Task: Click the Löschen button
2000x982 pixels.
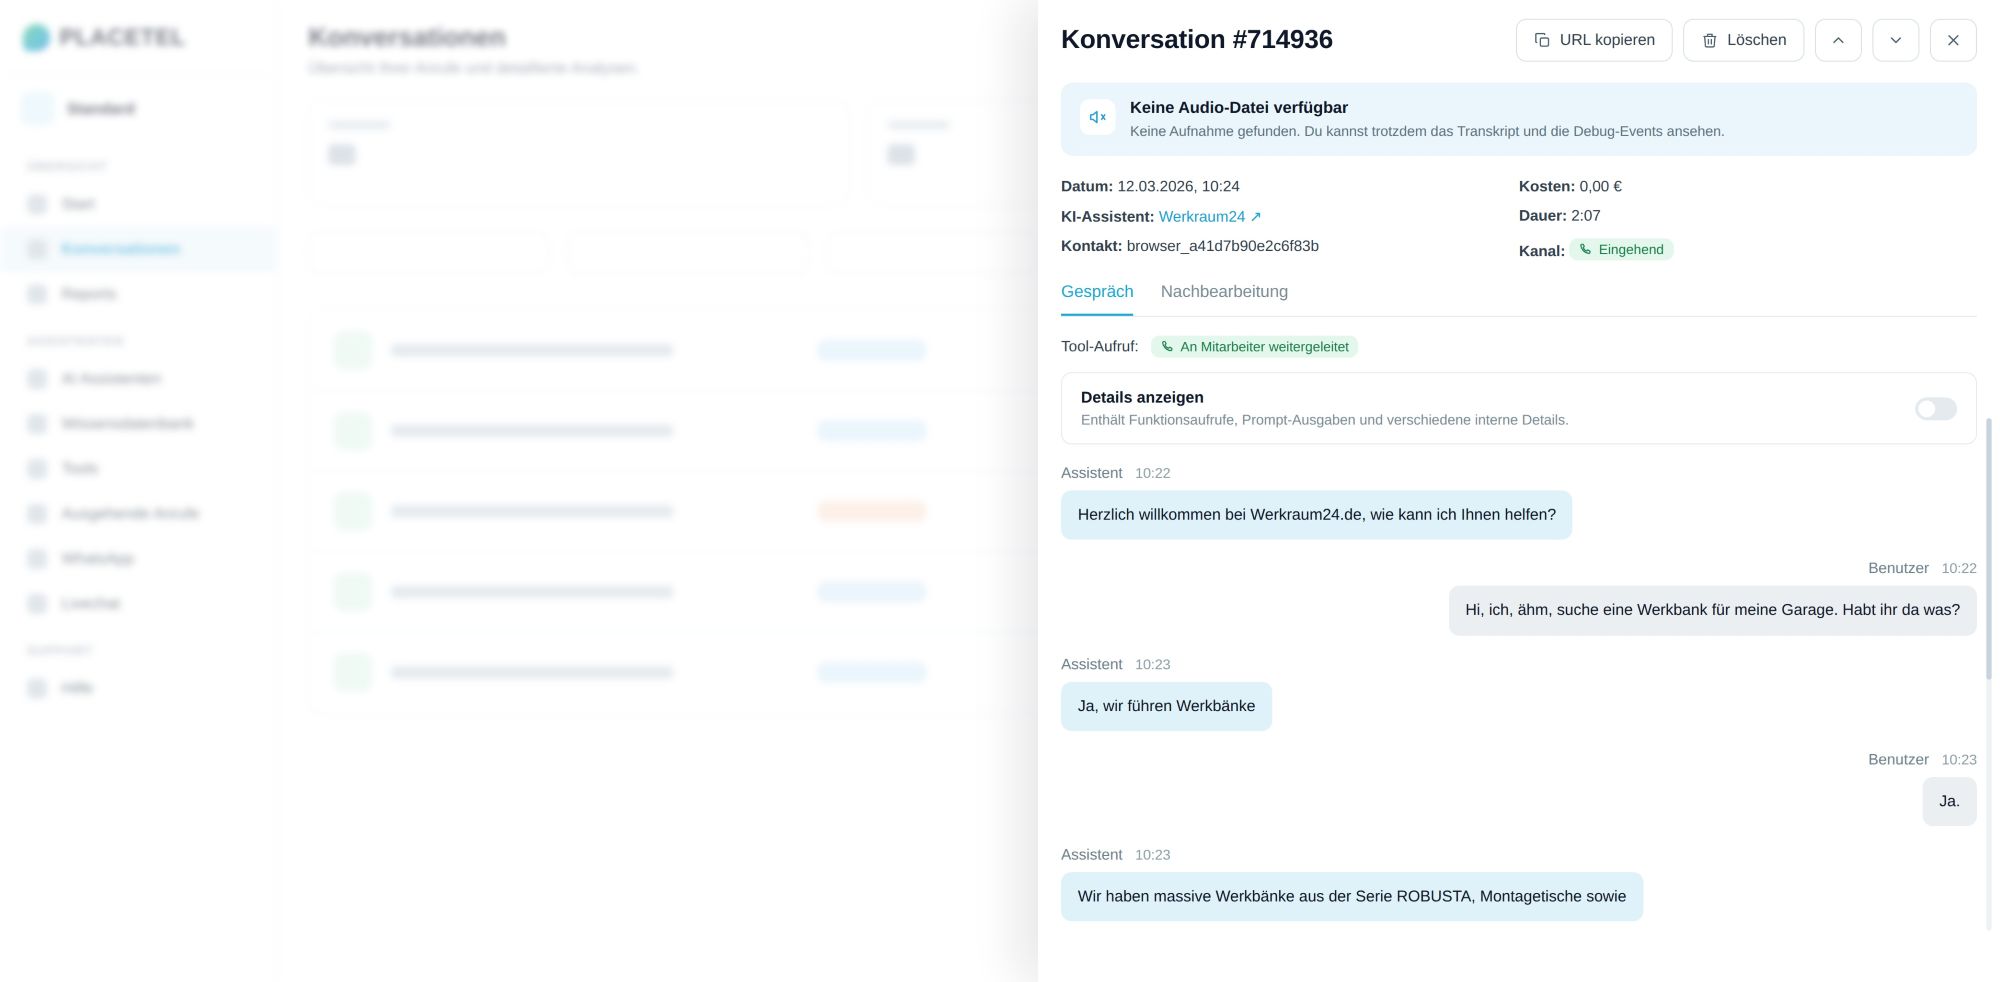Action: (1743, 40)
